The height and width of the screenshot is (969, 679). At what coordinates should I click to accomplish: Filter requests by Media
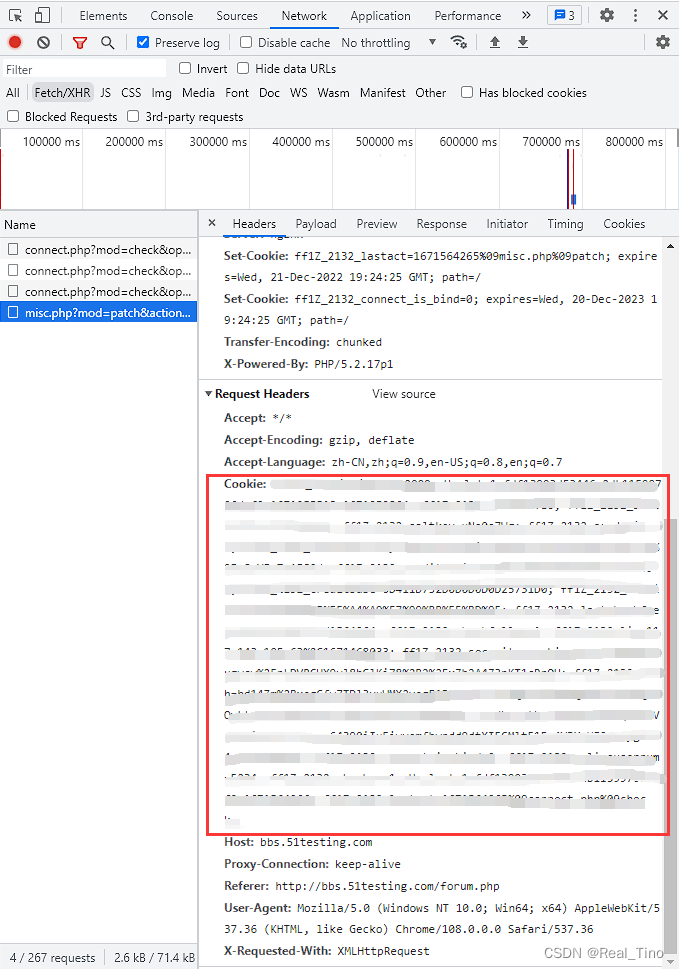pyautogui.click(x=198, y=93)
